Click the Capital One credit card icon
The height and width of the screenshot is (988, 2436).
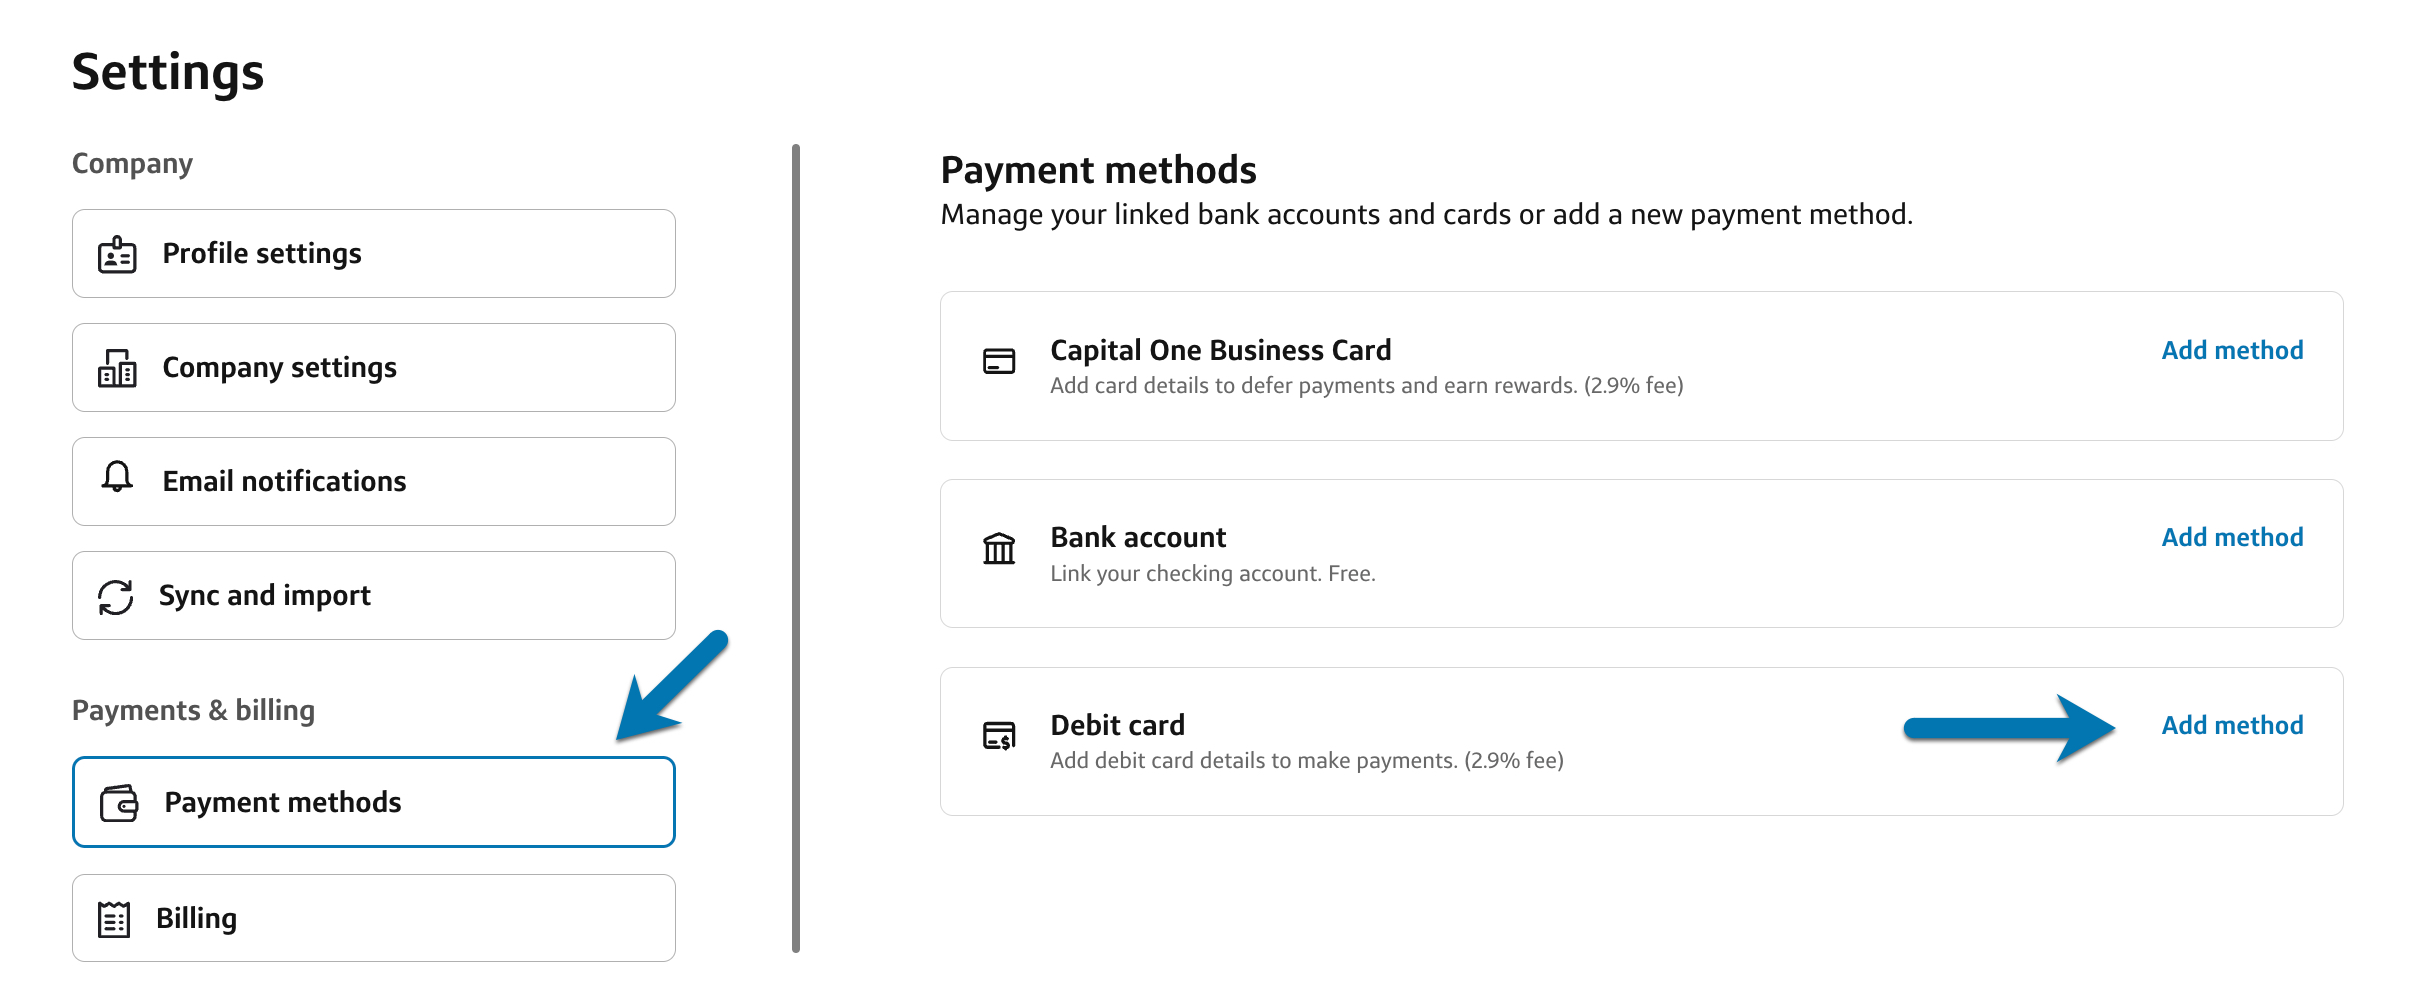tap(999, 361)
